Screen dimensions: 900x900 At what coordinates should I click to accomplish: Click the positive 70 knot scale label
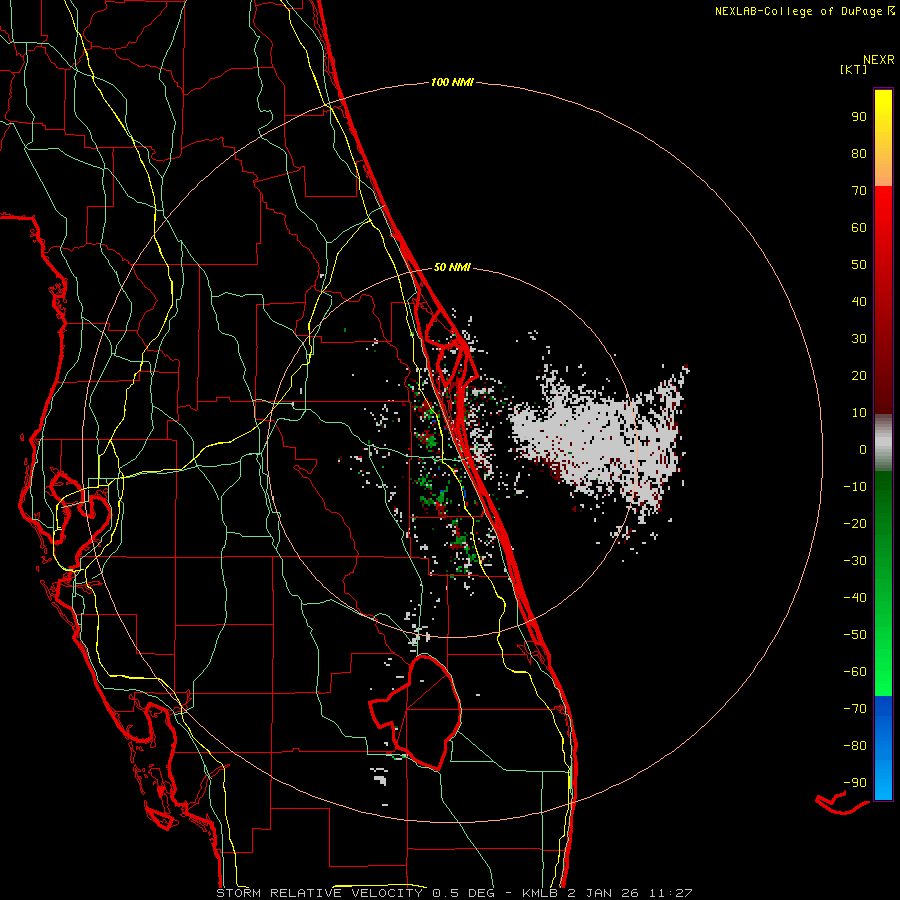[859, 191]
